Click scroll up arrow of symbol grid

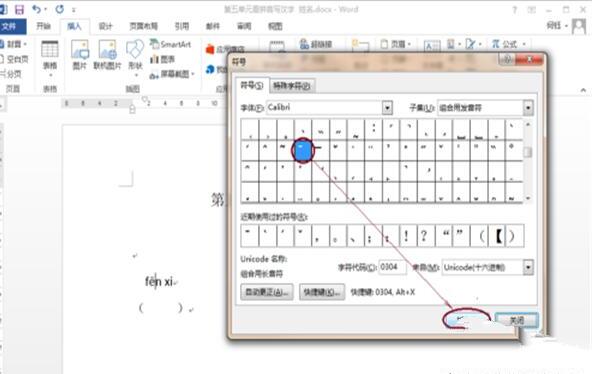pyautogui.click(x=528, y=124)
